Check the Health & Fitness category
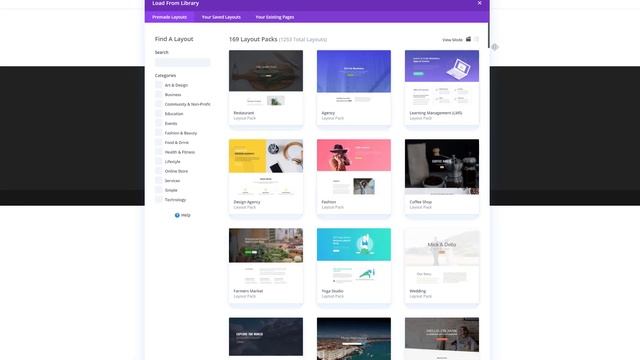Screen dimensions: 640x360 click(158, 152)
